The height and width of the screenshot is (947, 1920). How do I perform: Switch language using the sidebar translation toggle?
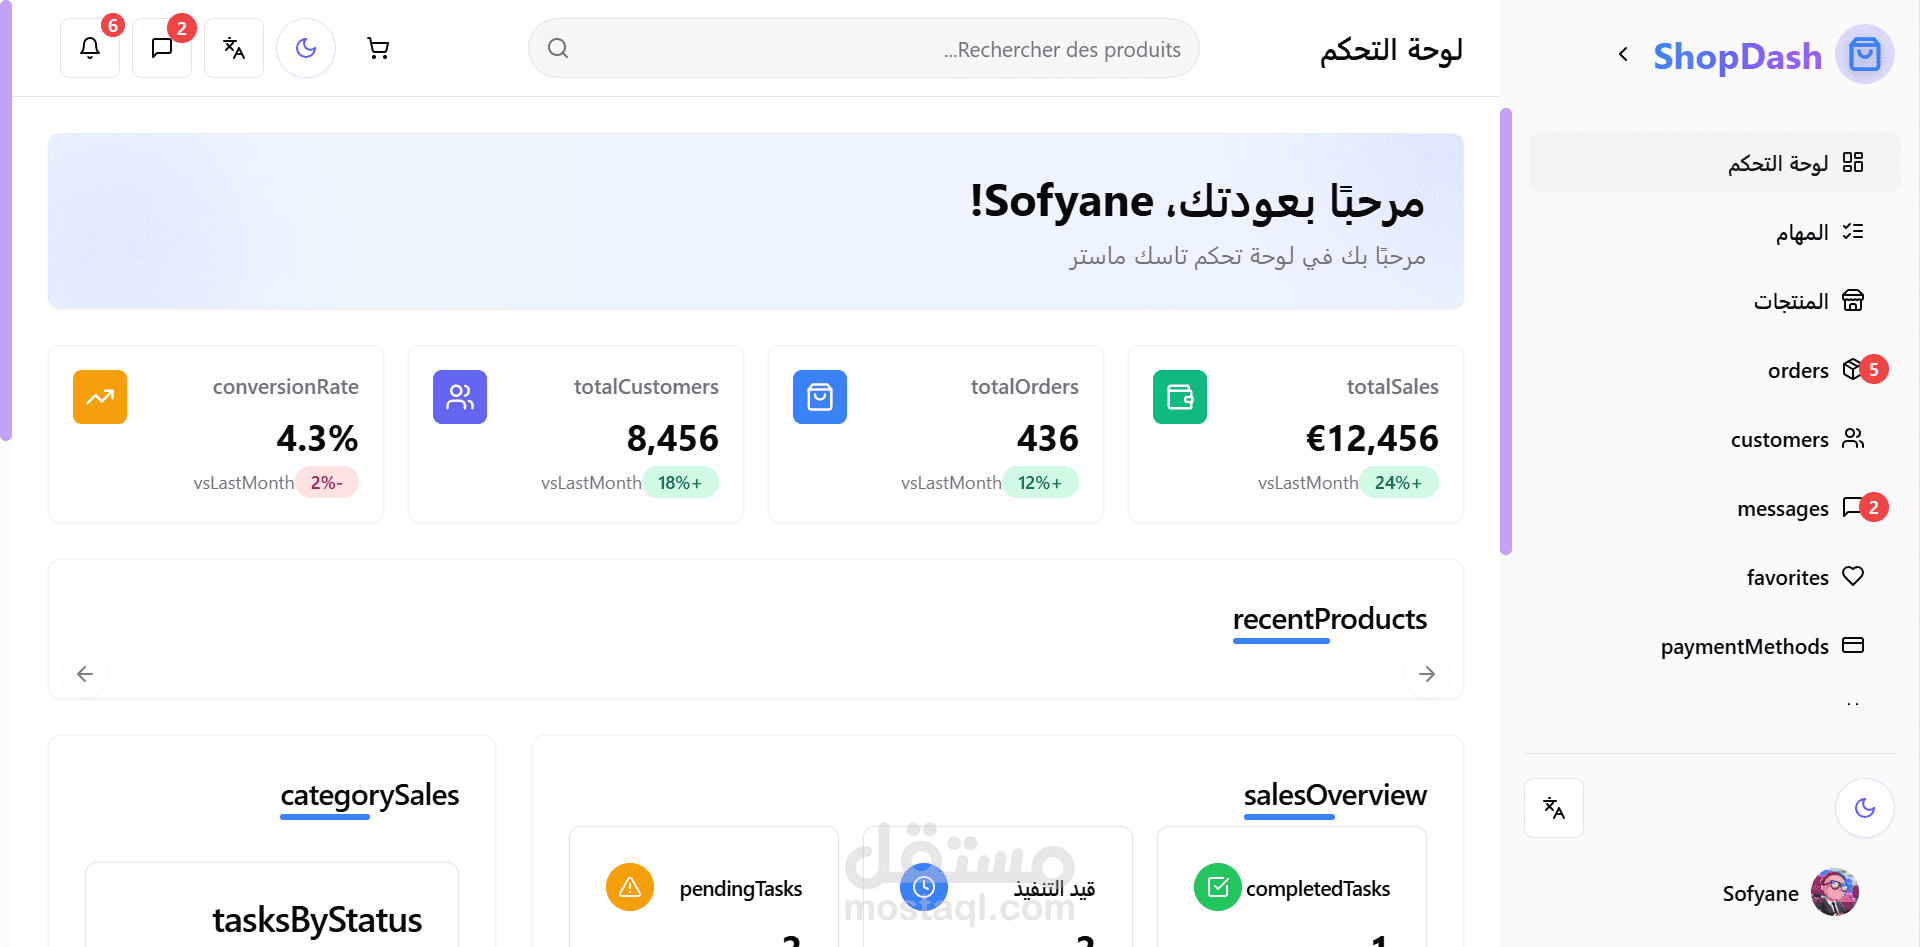point(1553,808)
